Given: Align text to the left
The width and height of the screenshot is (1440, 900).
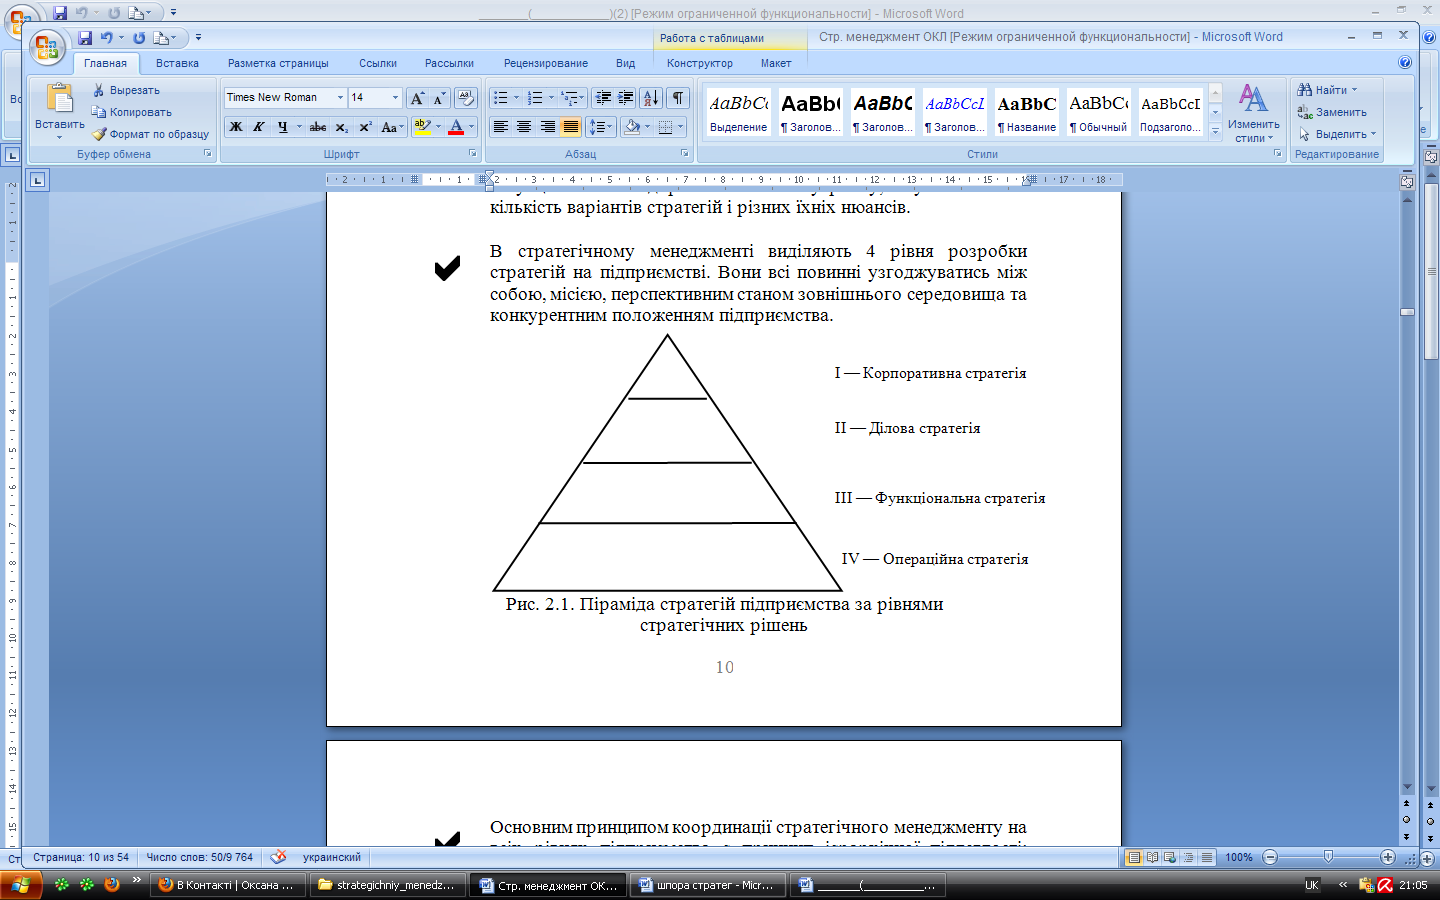Looking at the screenshot, I should tap(500, 127).
